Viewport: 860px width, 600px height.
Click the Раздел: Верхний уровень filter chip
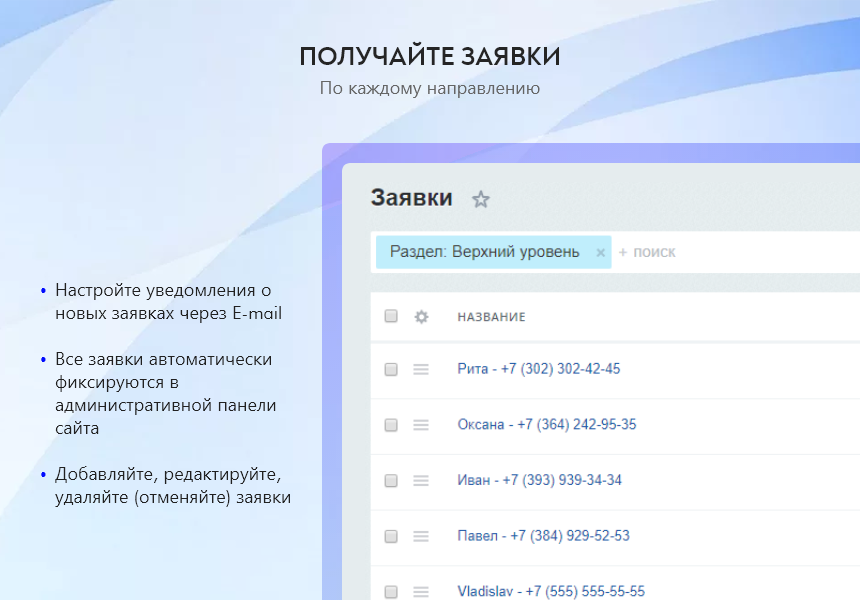click(x=484, y=252)
